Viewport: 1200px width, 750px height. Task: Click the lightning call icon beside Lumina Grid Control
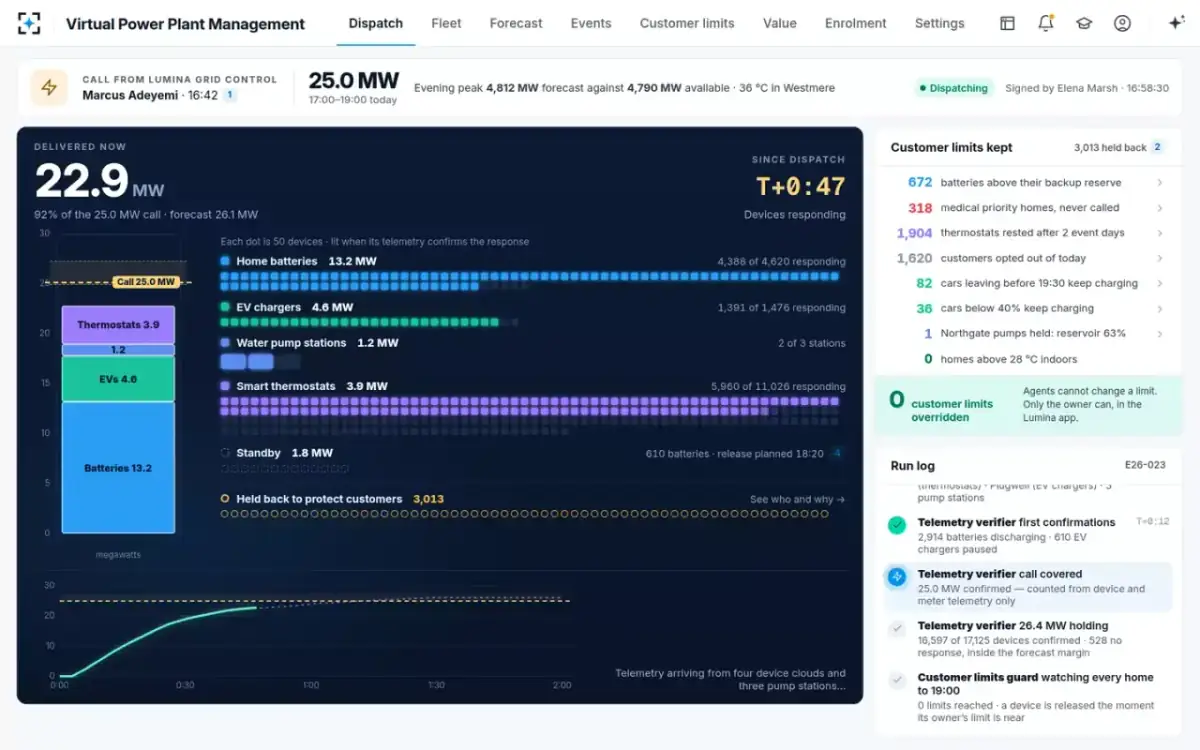49,88
